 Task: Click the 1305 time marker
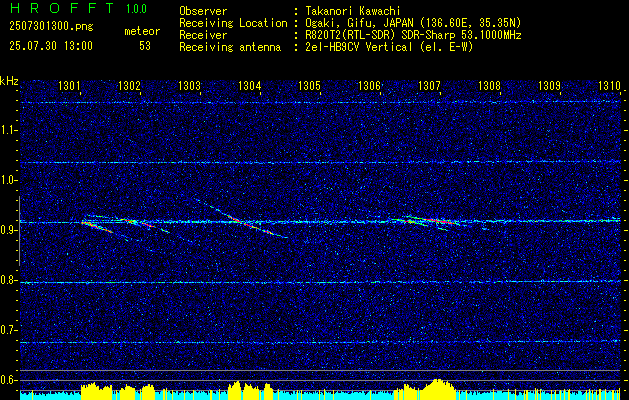click(310, 85)
